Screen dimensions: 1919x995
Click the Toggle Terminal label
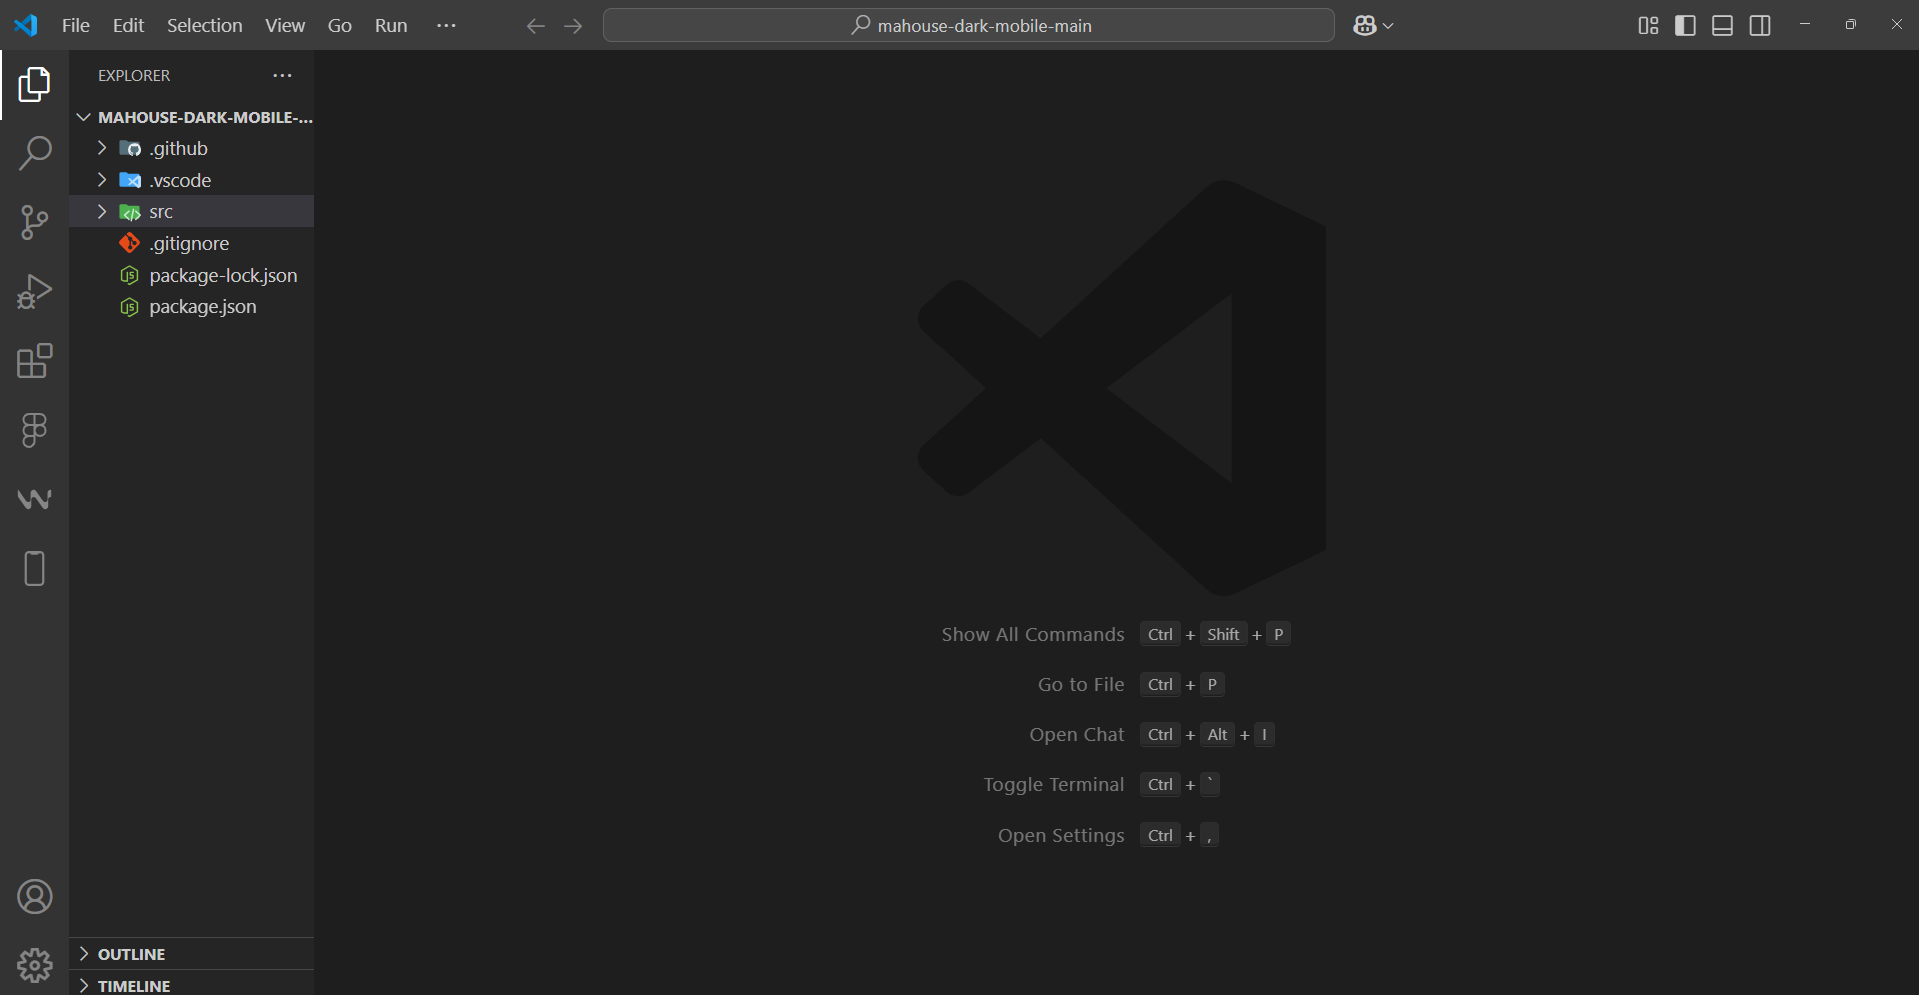(x=1054, y=785)
